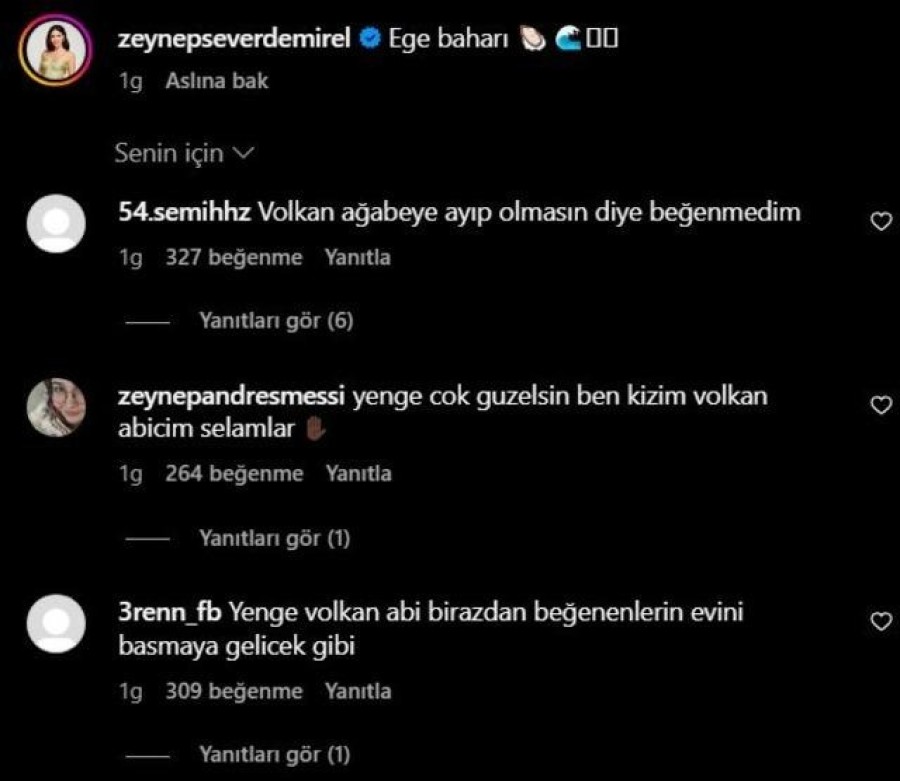Open zeynepseverdemirel profile picture story
Viewport: 900px width, 781px height.
pos(55,50)
